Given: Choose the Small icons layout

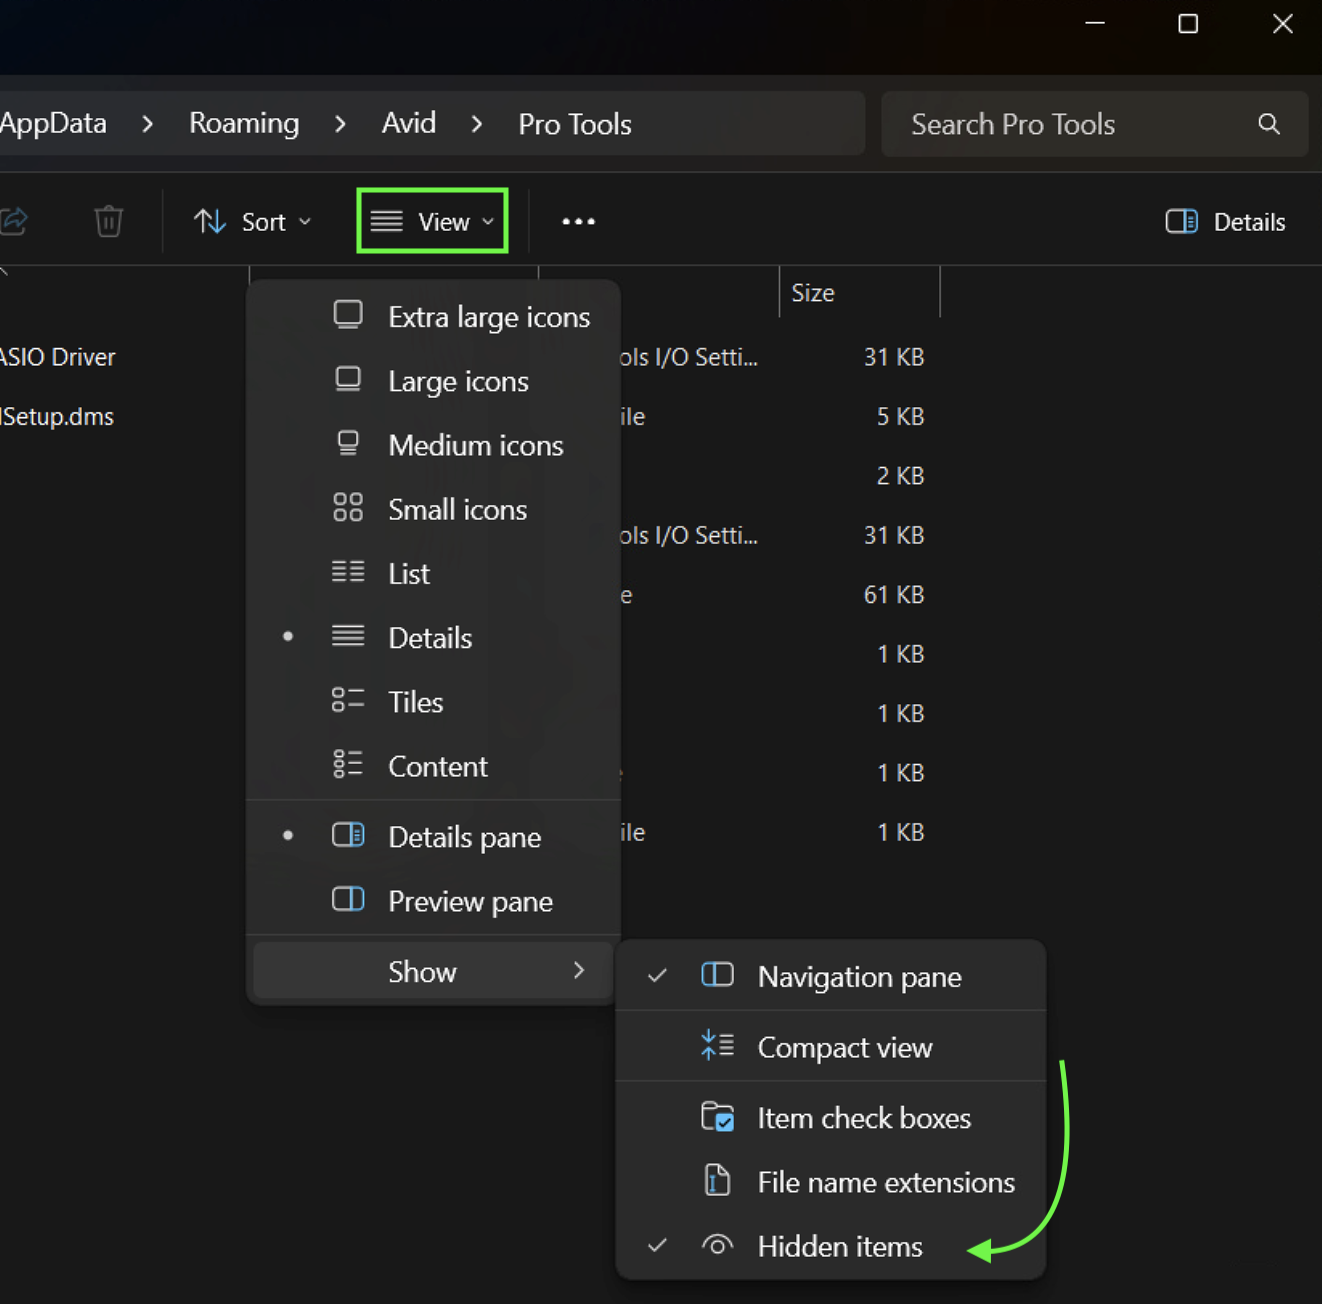Looking at the screenshot, I should pyautogui.click(x=456, y=510).
